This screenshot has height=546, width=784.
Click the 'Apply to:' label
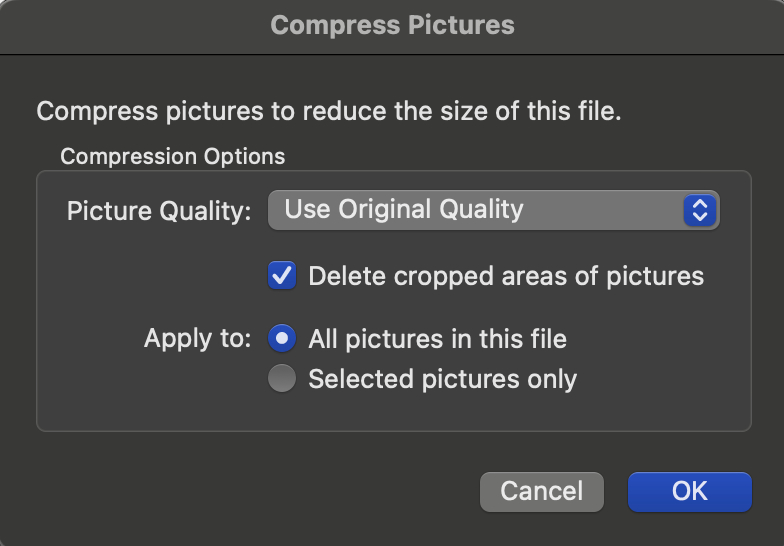coord(197,338)
